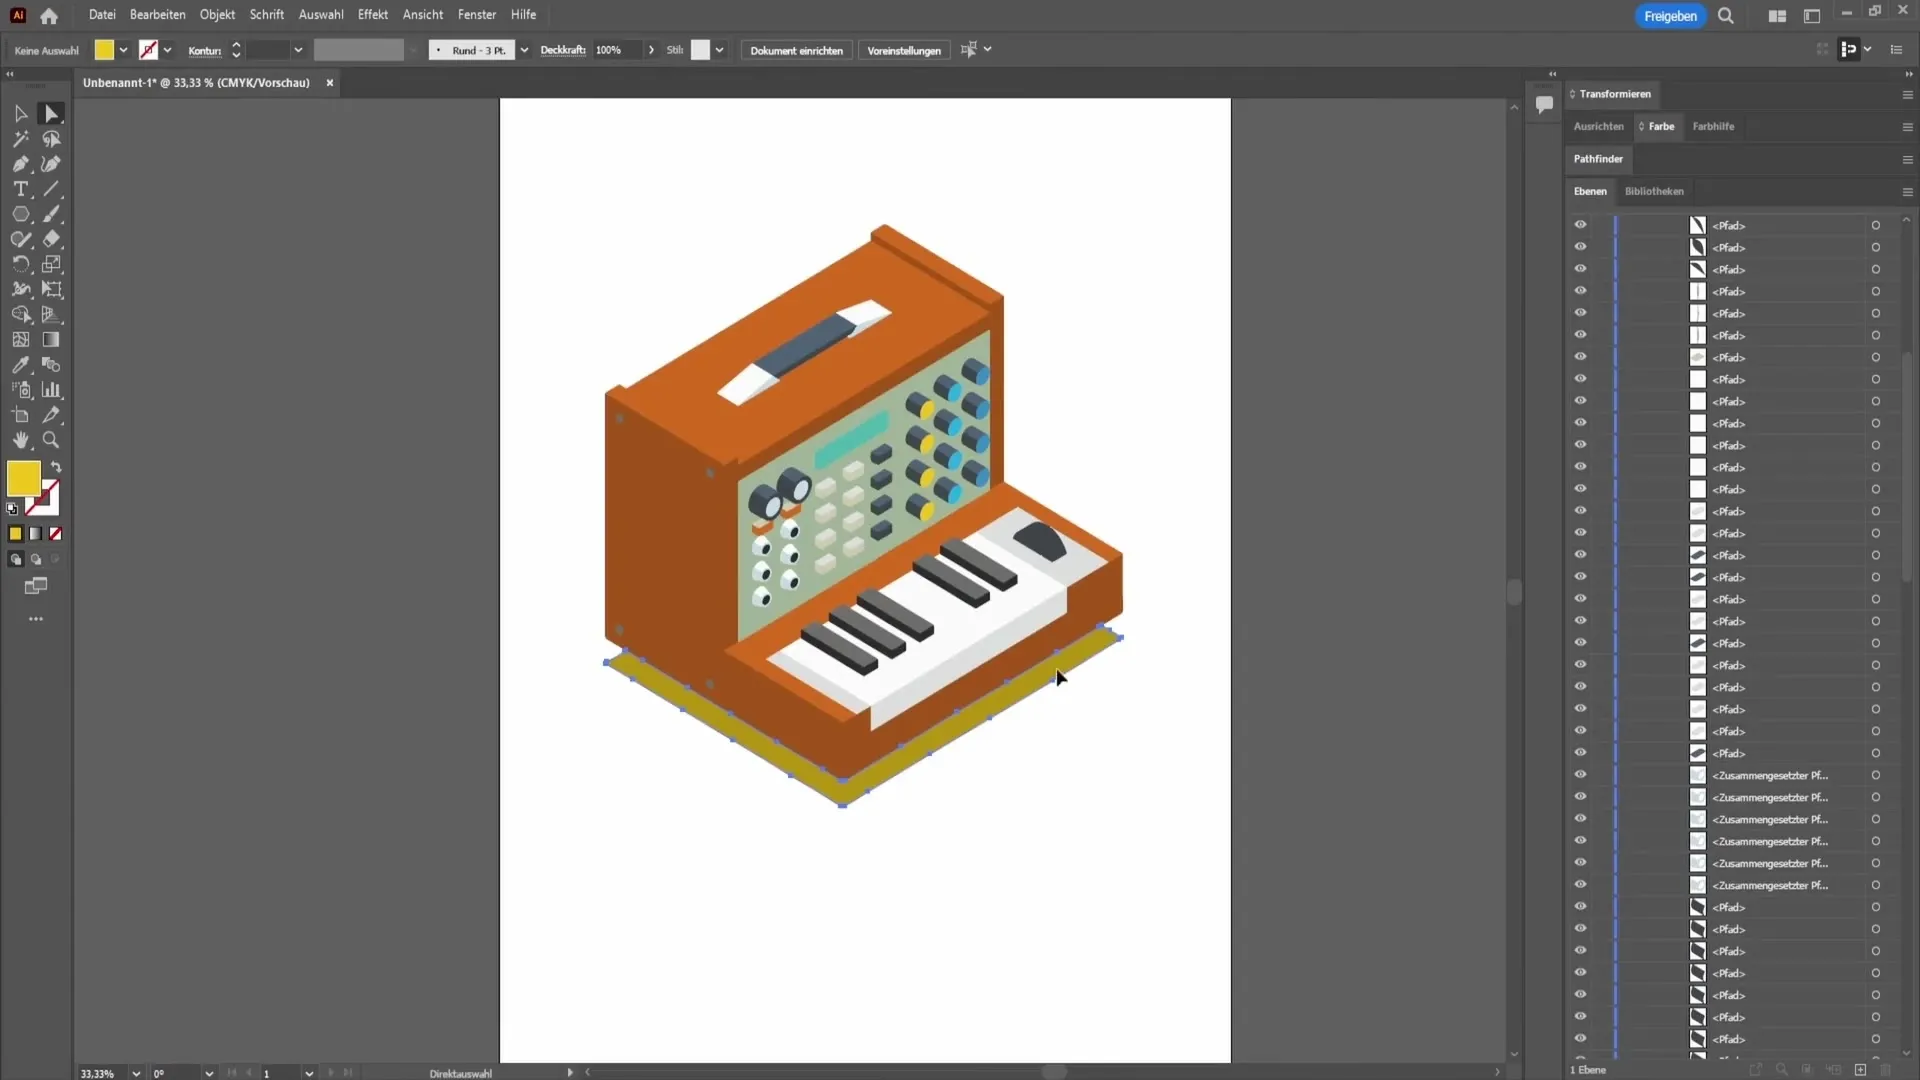Choose the Gradient tool
1920x1080 pixels.
click(x=51, y=340)
